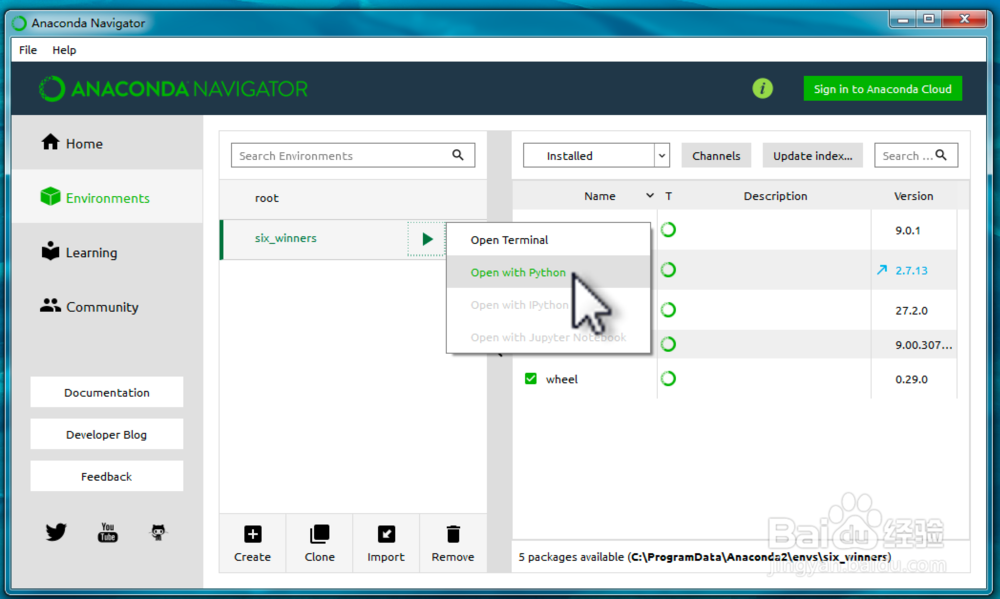Import an environment
This screenshot has height=599, width=1000.
pos(386,544)
